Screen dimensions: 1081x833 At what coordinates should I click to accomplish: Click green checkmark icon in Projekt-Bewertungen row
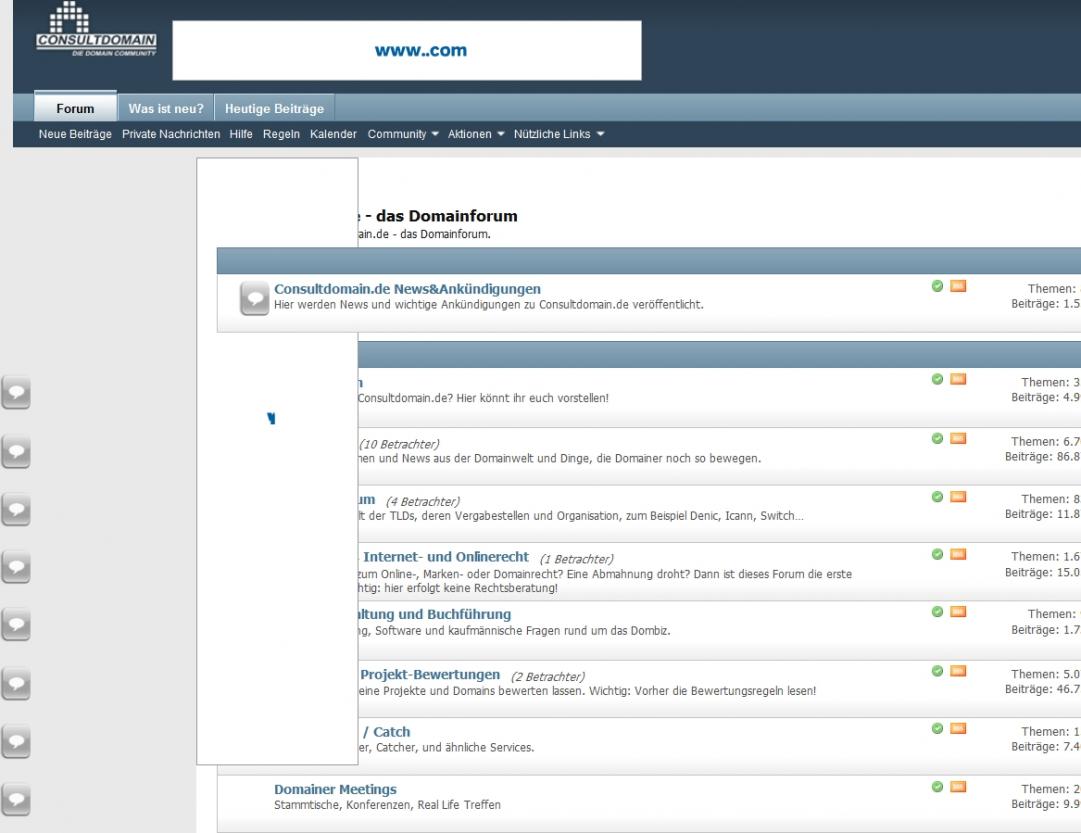coord(937,672)
